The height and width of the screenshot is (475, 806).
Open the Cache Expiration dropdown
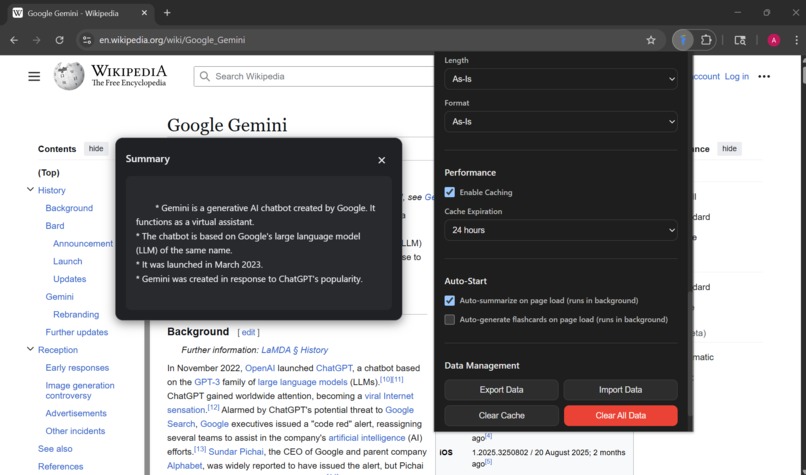pyautogui.click(x=561, y=230)
